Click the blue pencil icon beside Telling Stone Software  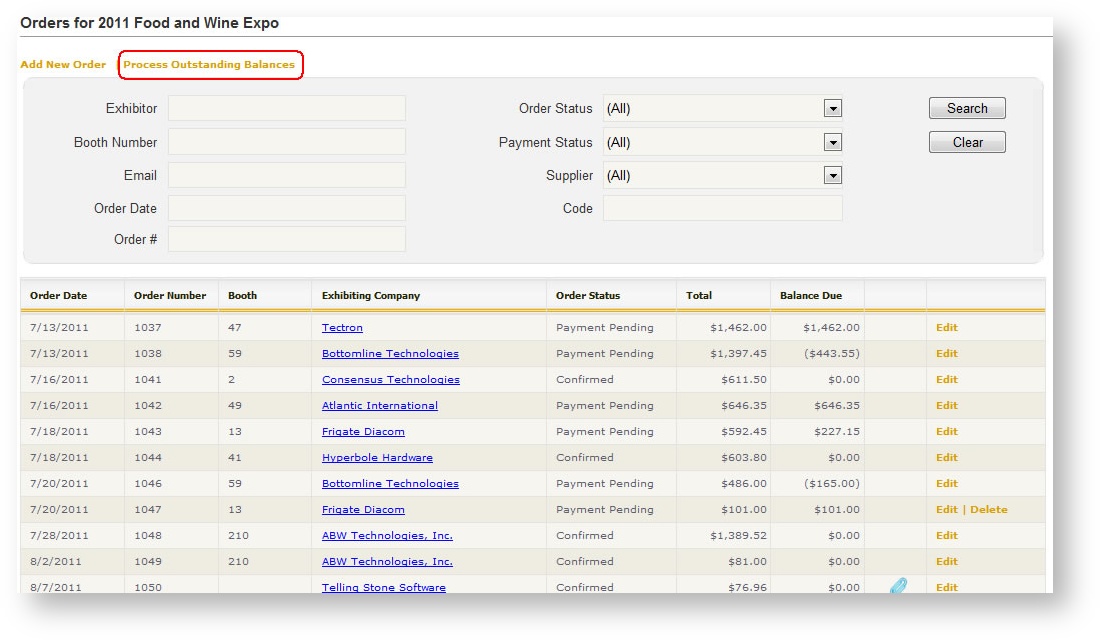(x=897, y=585)
